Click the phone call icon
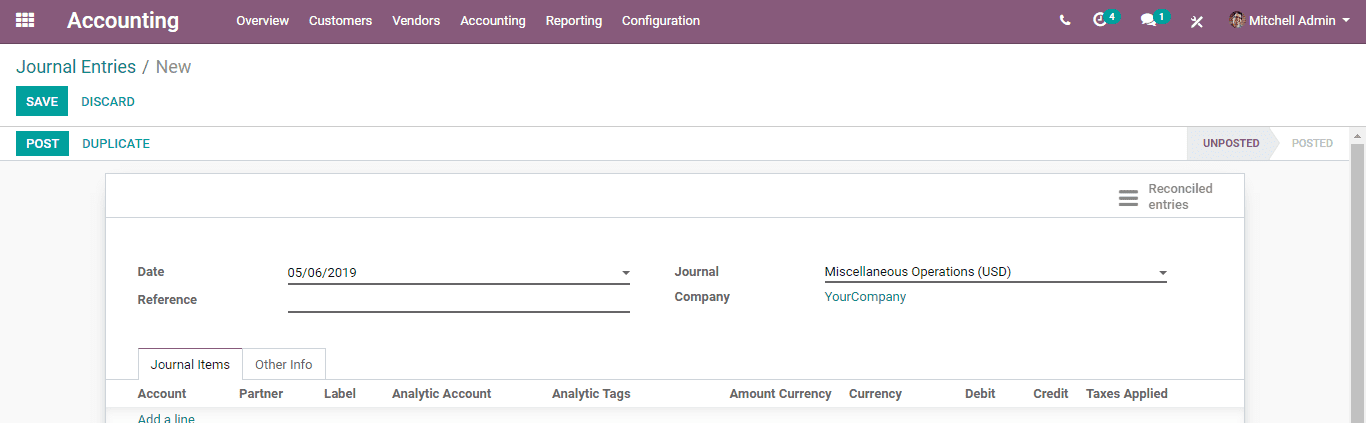1366x423 pixels. pyautogui.click(x=1065, y=20)
